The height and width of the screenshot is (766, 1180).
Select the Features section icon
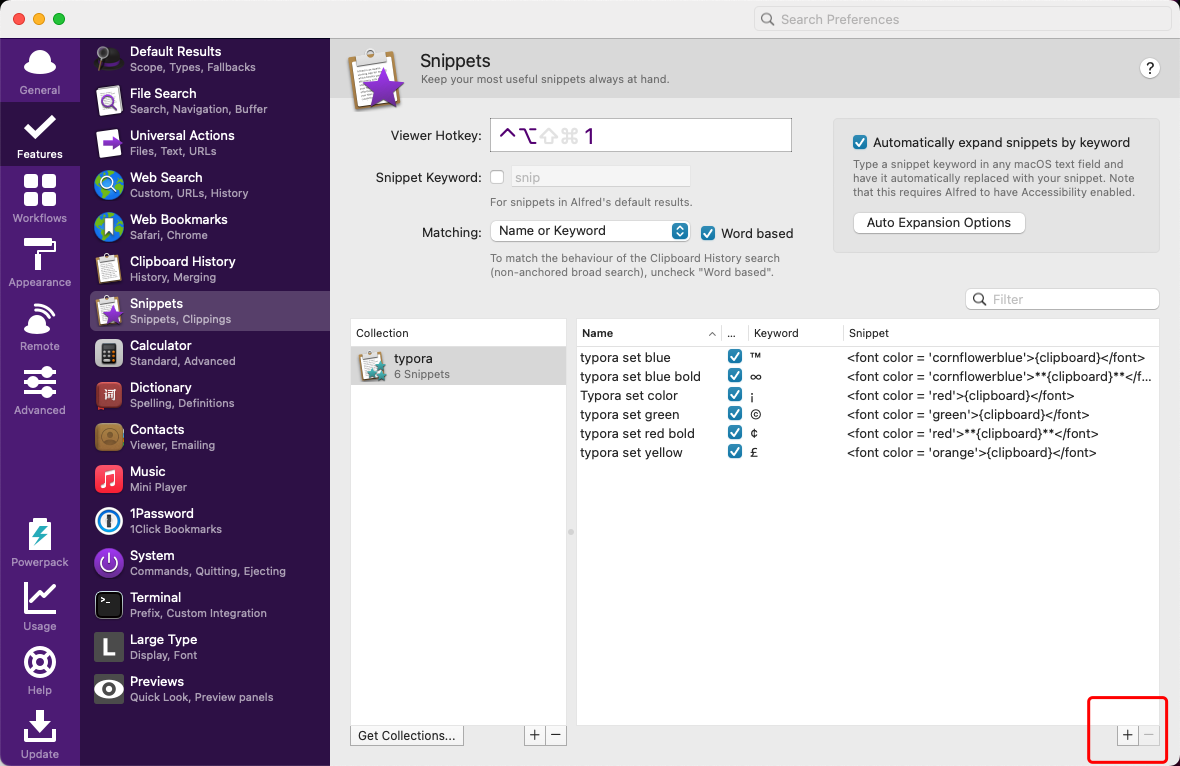(x=39, y=135)
